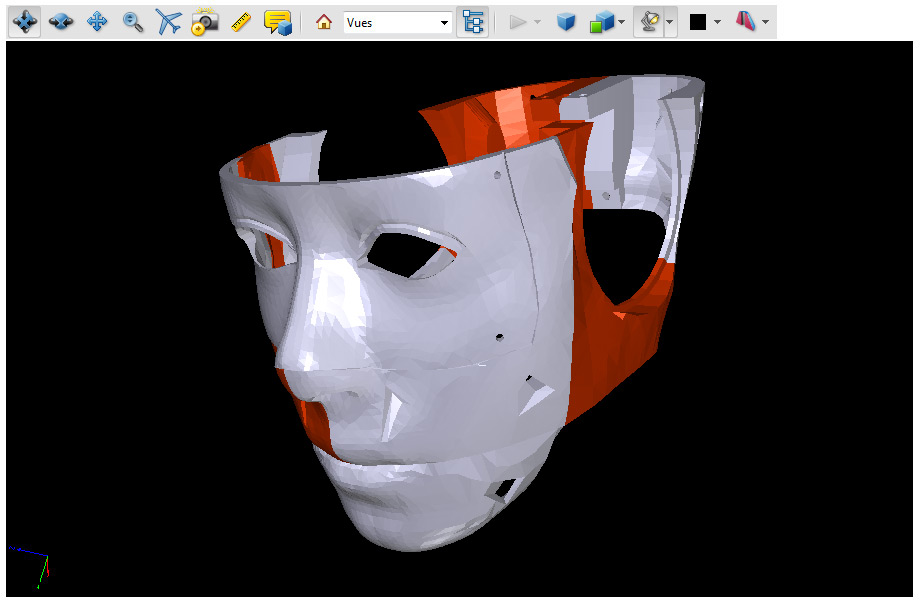Add a 3D comment note
The height and width of the screenshot is (605, 920).
[x=278, y=22]
